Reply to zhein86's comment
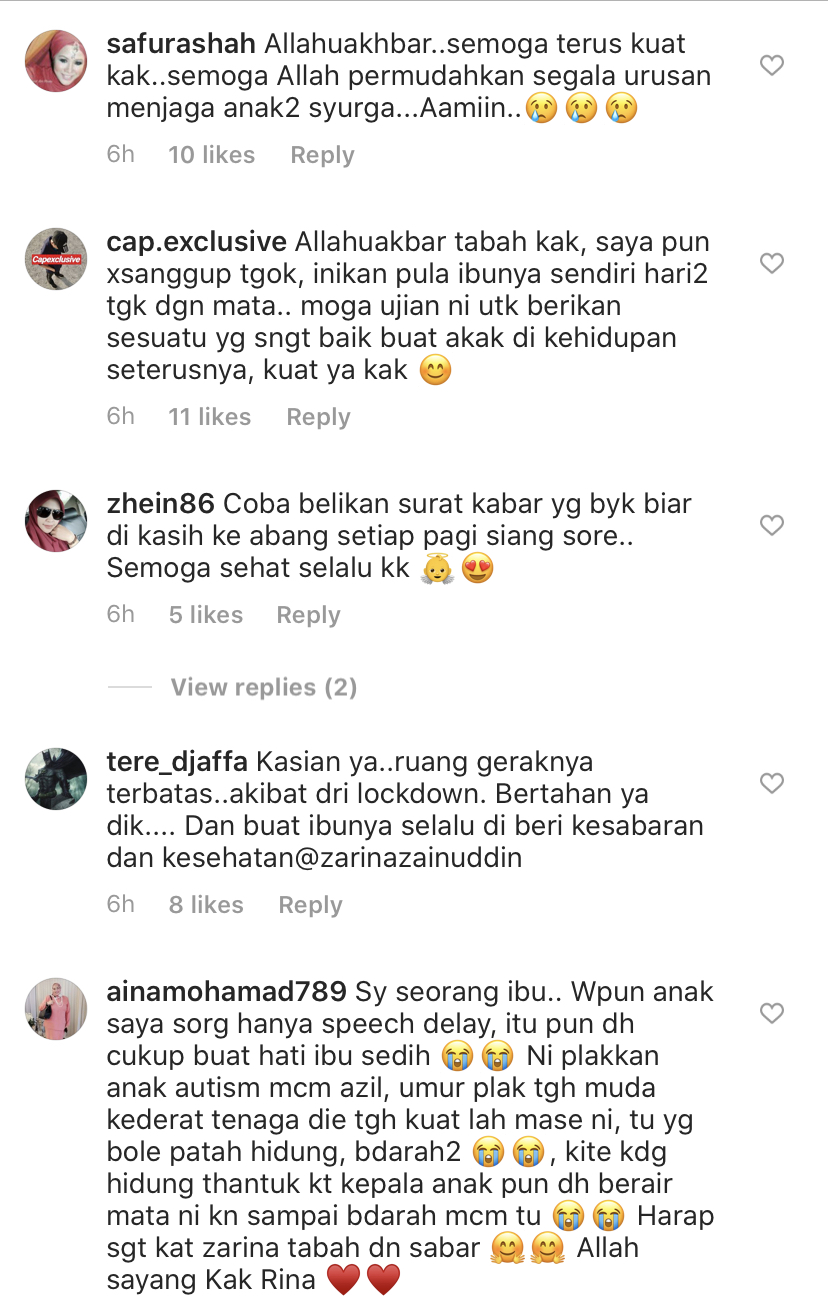 tap(308, 615)
